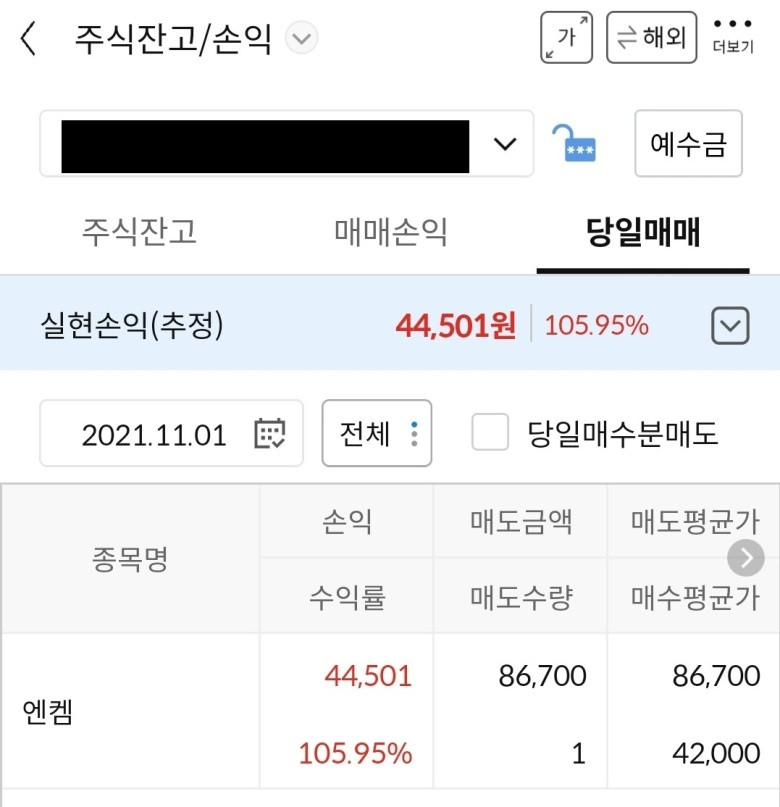
Task: Tap the 예수금 button
Action: pos(688,144)
